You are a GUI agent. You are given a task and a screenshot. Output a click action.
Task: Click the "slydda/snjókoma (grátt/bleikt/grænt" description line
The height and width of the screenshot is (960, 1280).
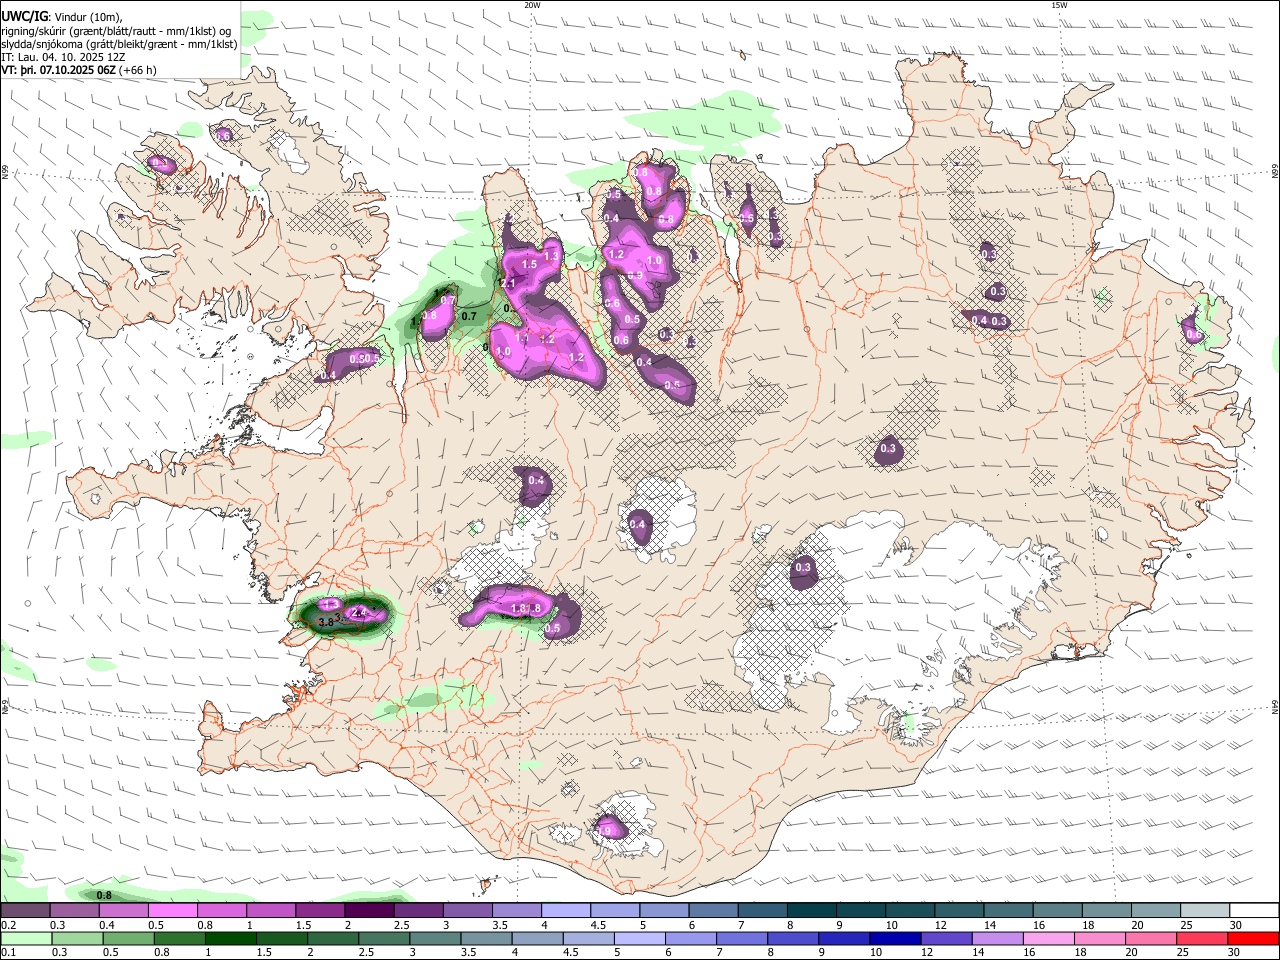point(119,44)
